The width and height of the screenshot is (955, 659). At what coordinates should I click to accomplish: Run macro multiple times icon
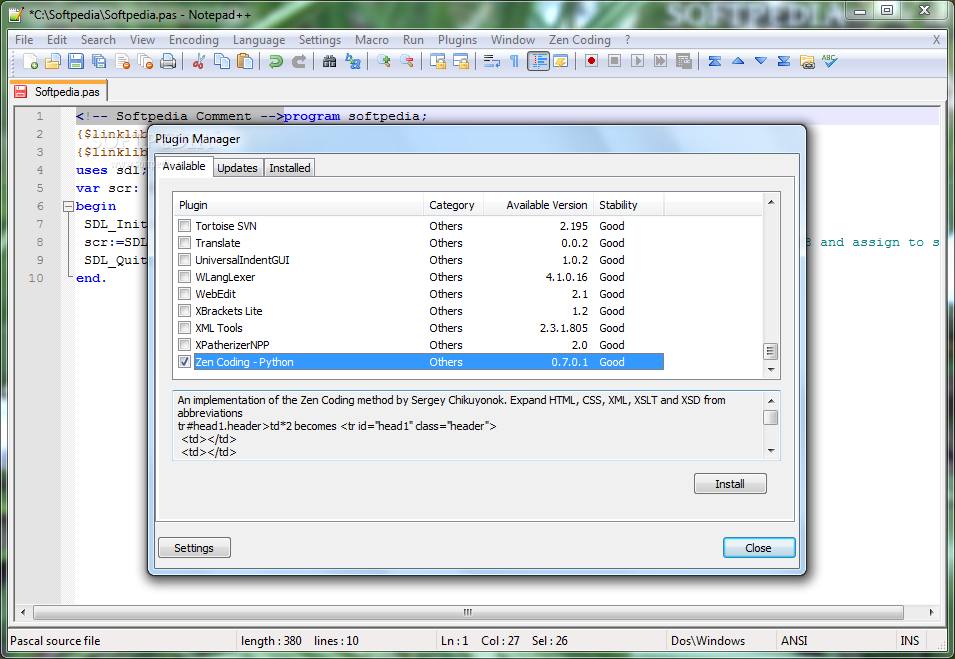[660, 62]
